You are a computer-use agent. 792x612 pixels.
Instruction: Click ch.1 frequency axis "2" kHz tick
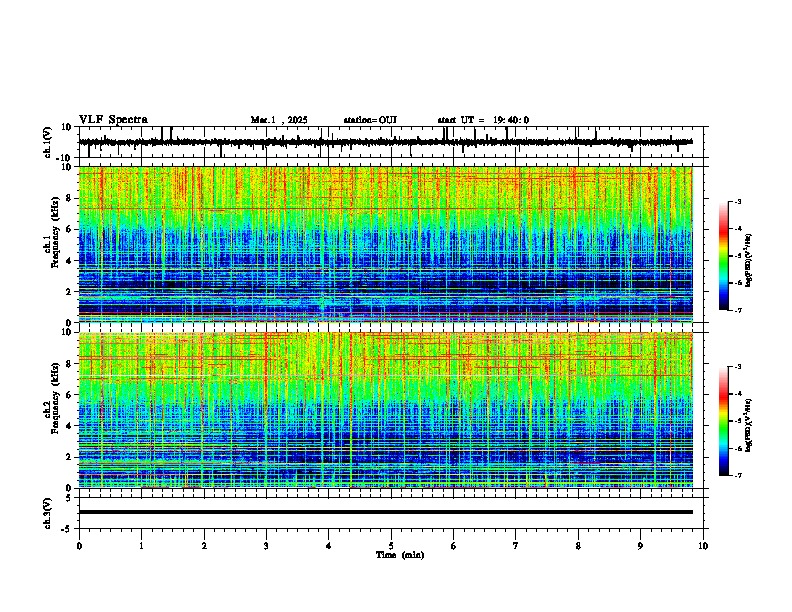point(69,291)
